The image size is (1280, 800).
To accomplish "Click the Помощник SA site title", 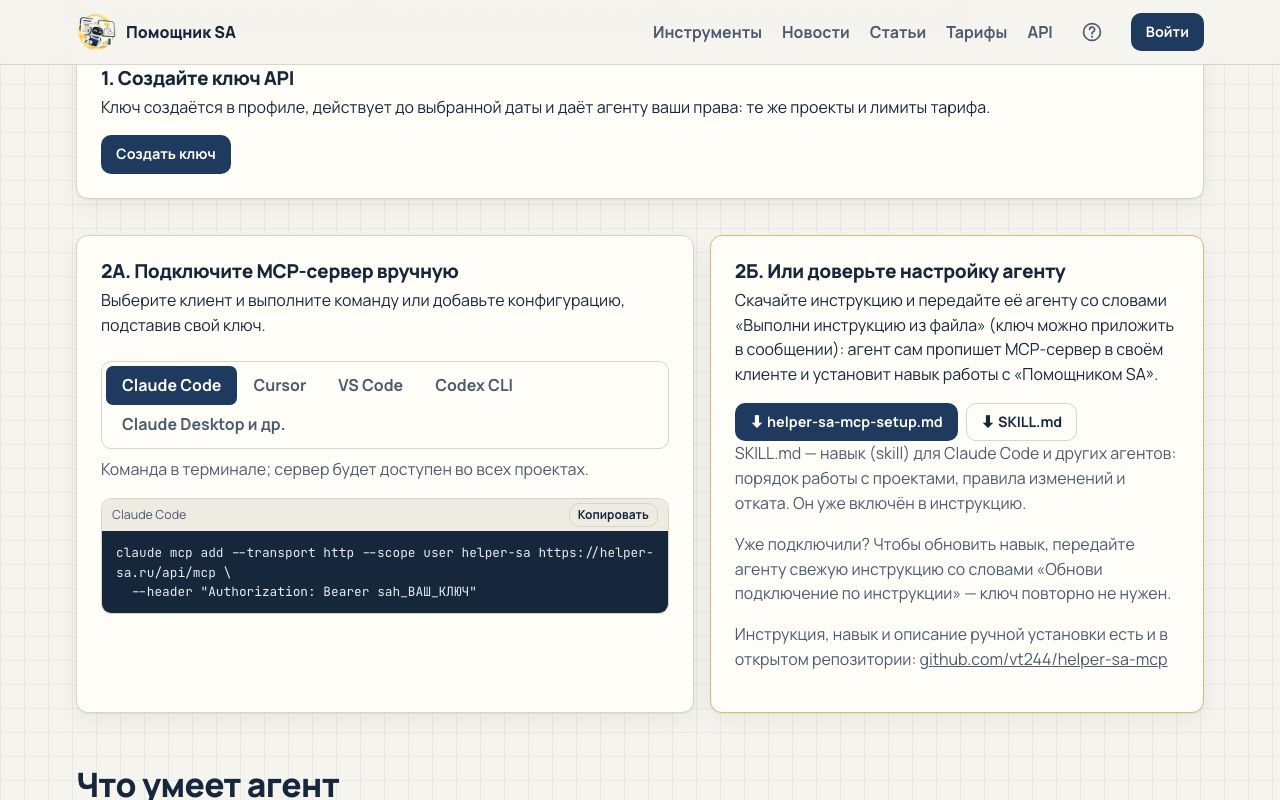I will (x=181, y=32).
